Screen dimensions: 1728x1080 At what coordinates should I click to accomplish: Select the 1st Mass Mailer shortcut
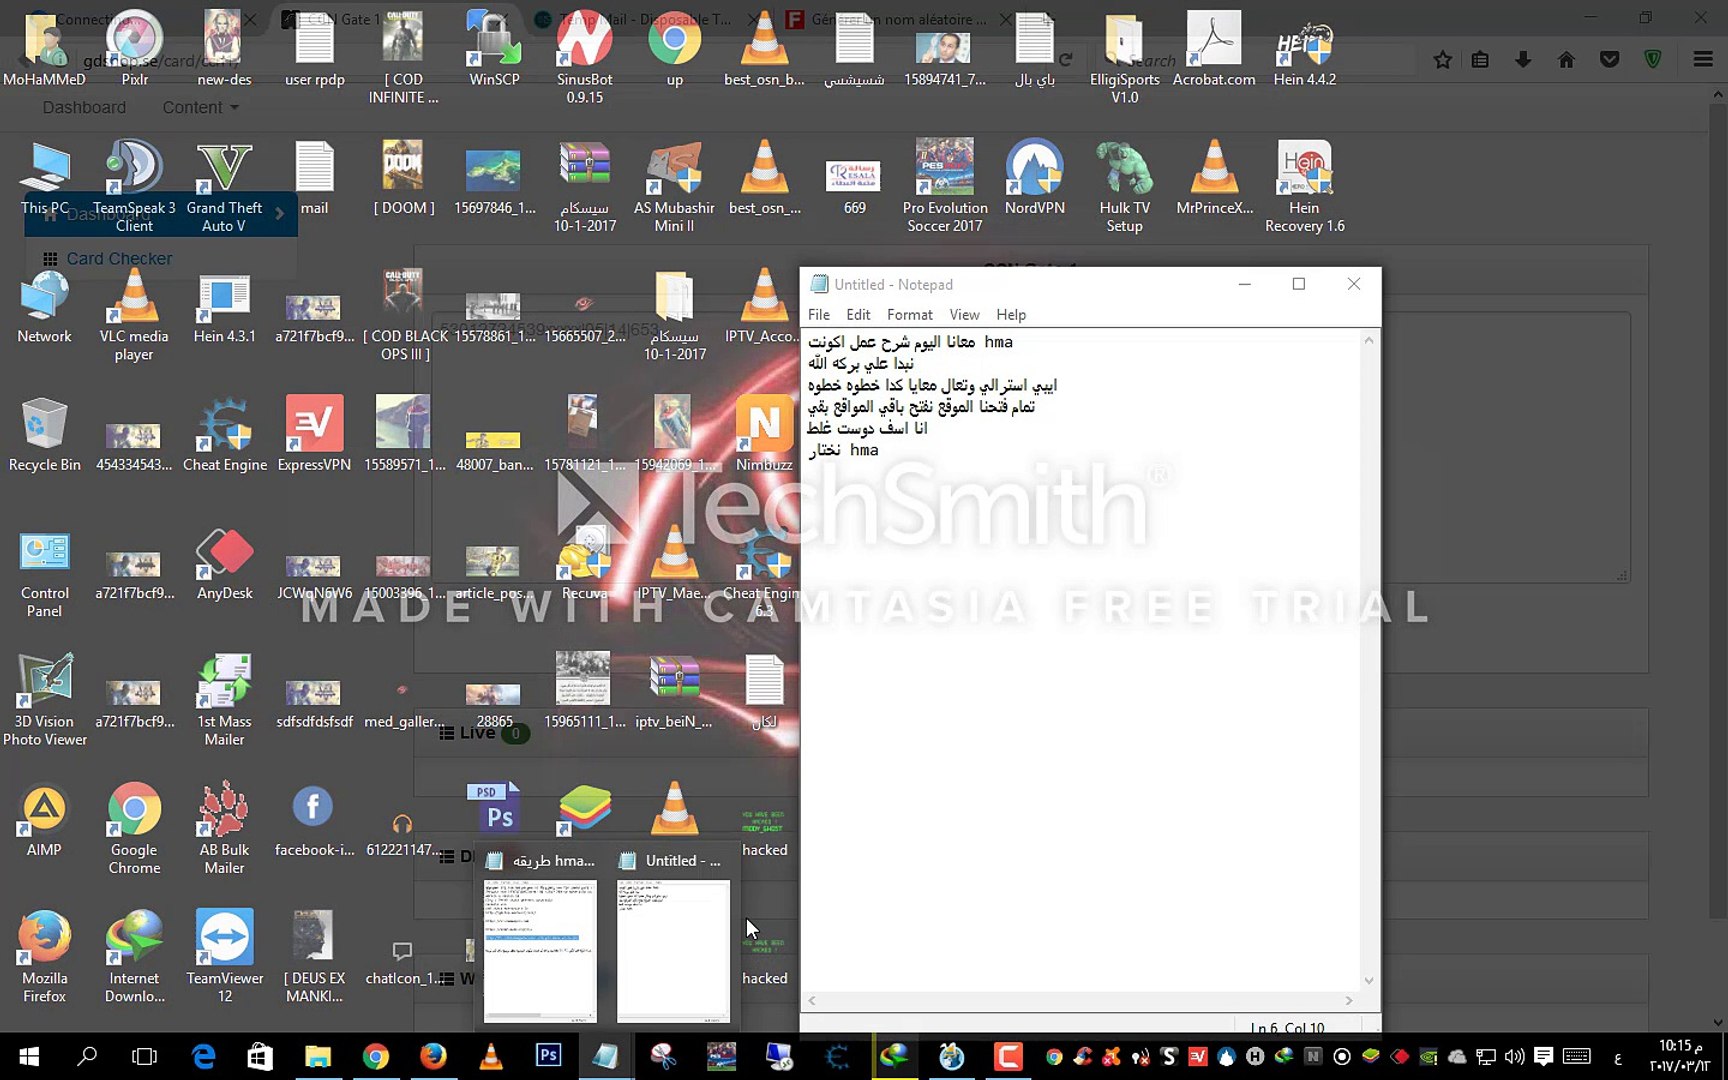[x=224, y=700]
